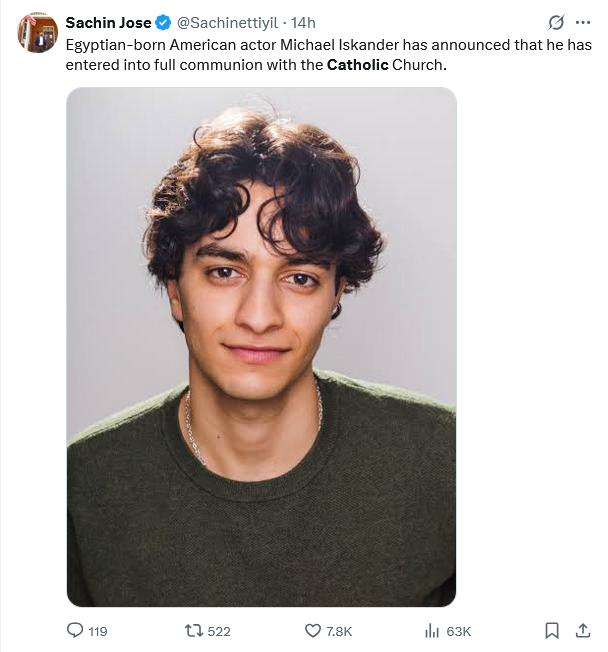This screenshot has height=652, width=608.
Task: Open the 14h timestamp permalink
Action: click(x=303, y=23)
